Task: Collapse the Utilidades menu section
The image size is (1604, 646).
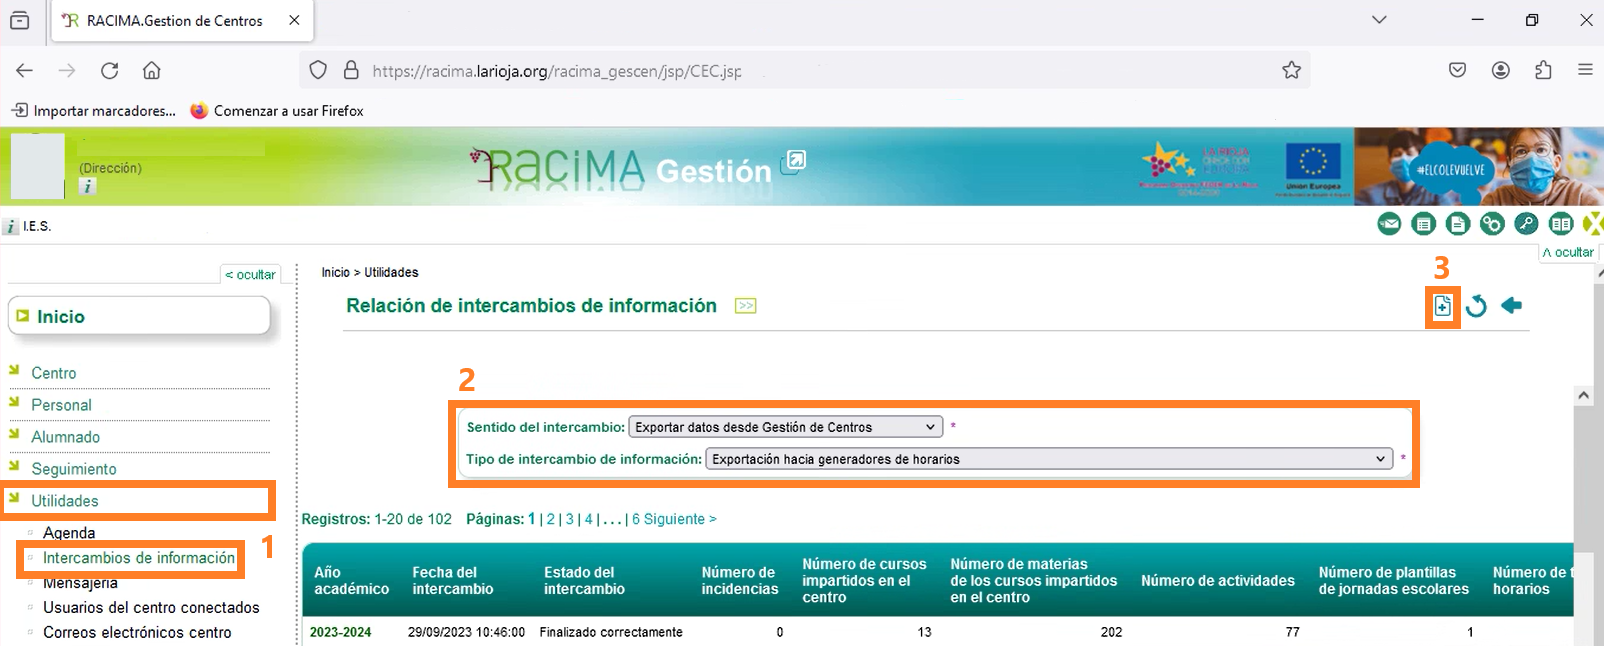Action: click(64, 501)
